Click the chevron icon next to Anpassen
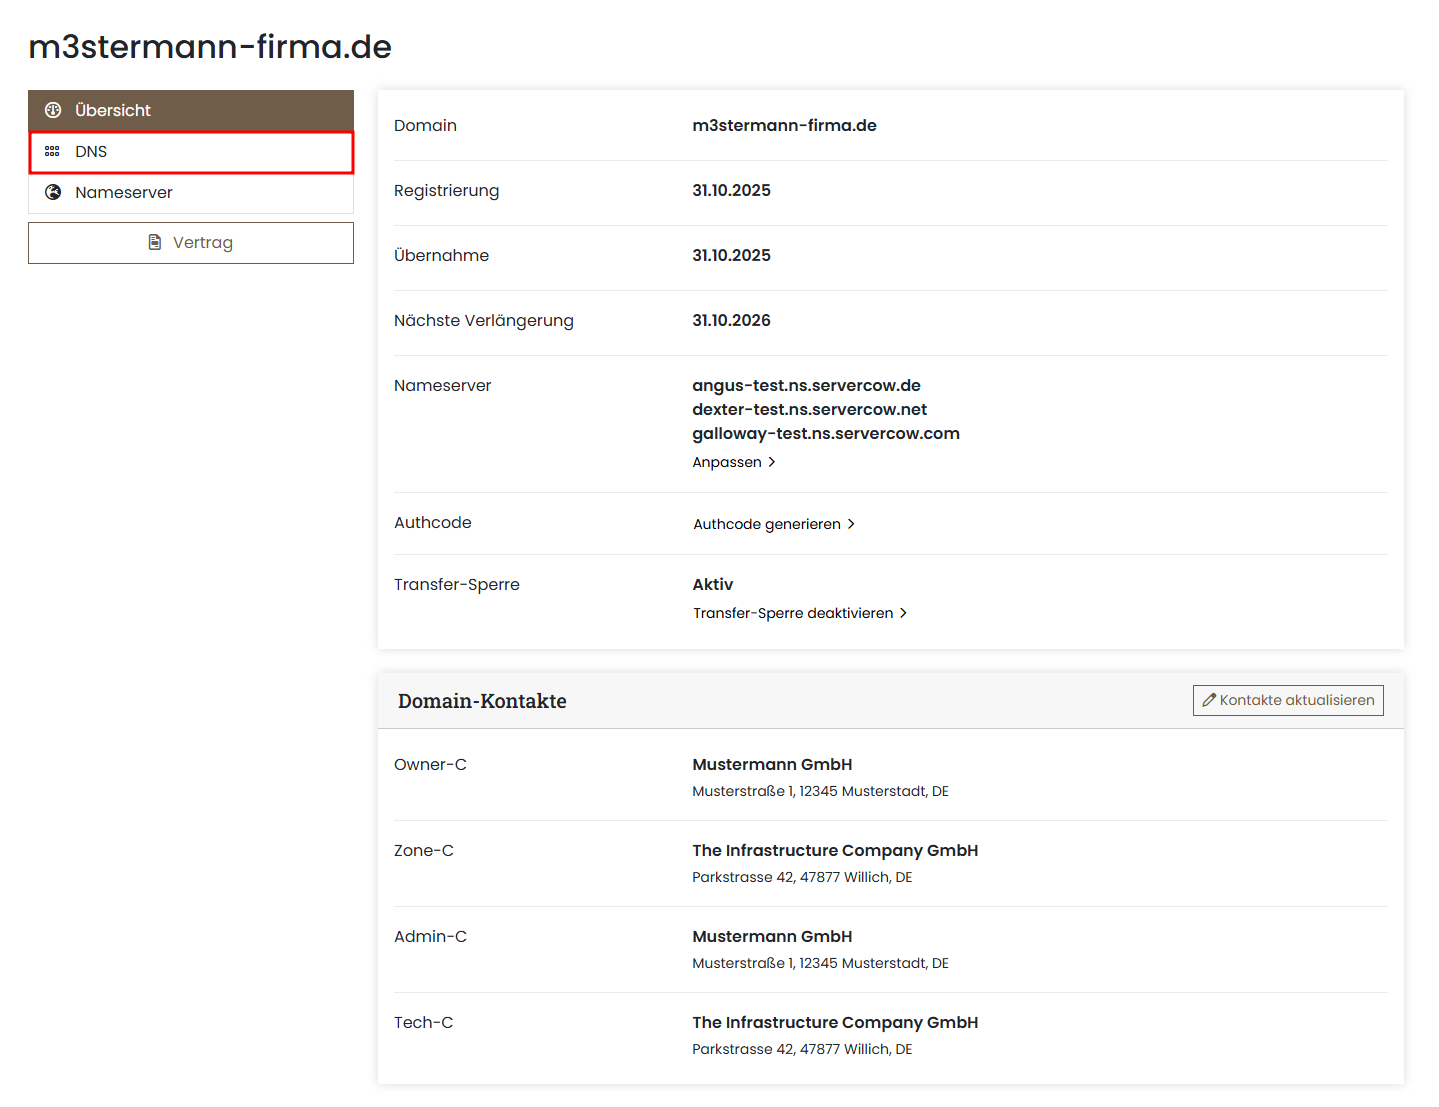The image size is (1439, 1107). tap(772, 462)
